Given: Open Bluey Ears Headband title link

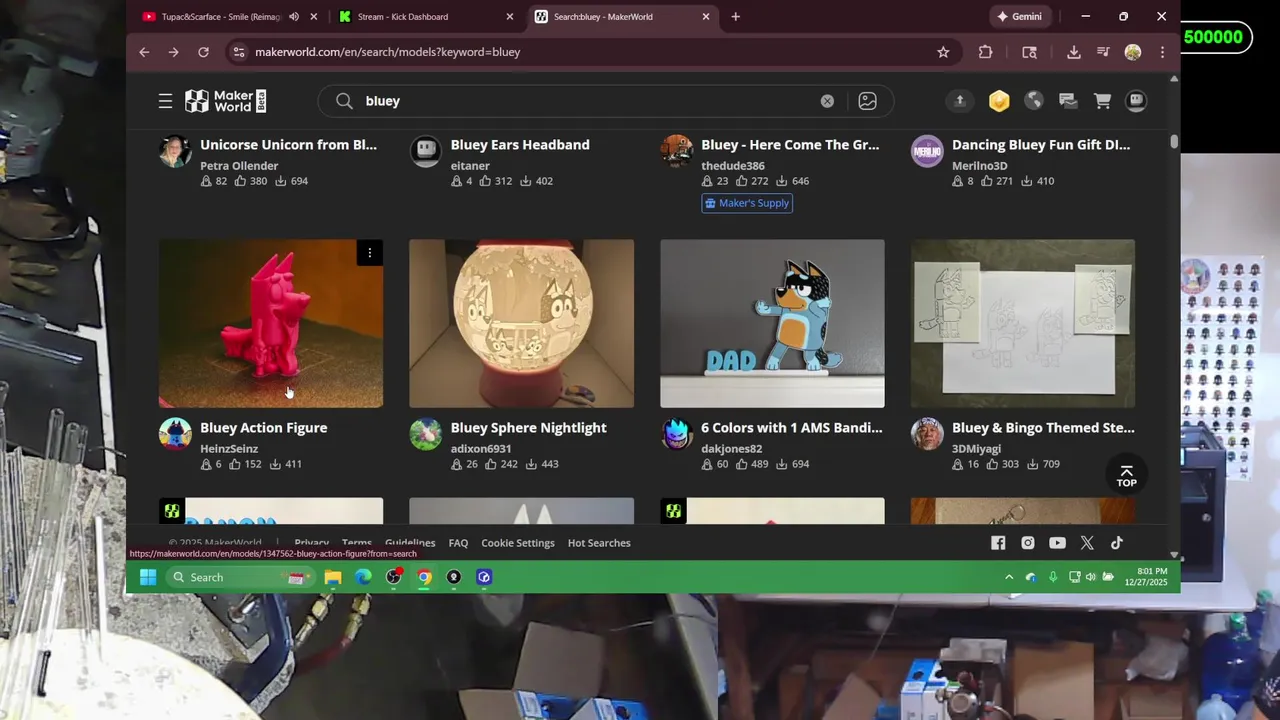Looking at the screenshot, I should click(x=520, y=145).
